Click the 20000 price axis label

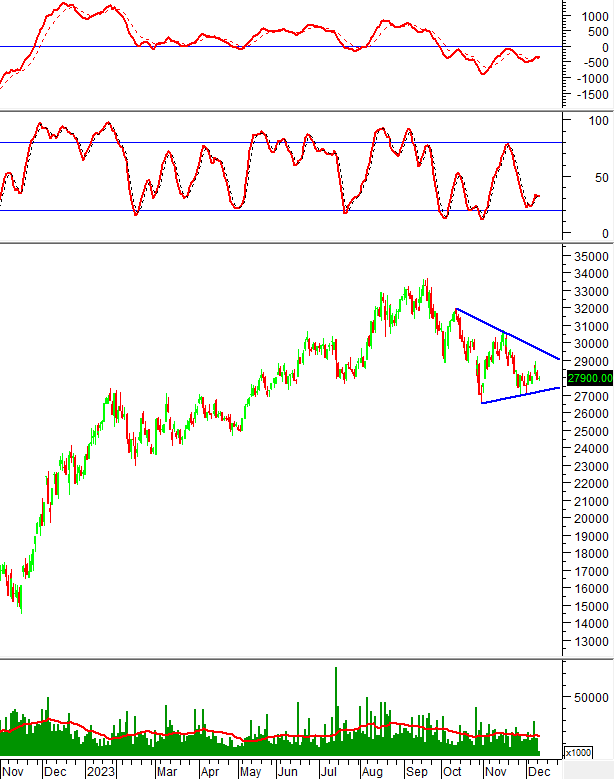click(x=591, y=519)
